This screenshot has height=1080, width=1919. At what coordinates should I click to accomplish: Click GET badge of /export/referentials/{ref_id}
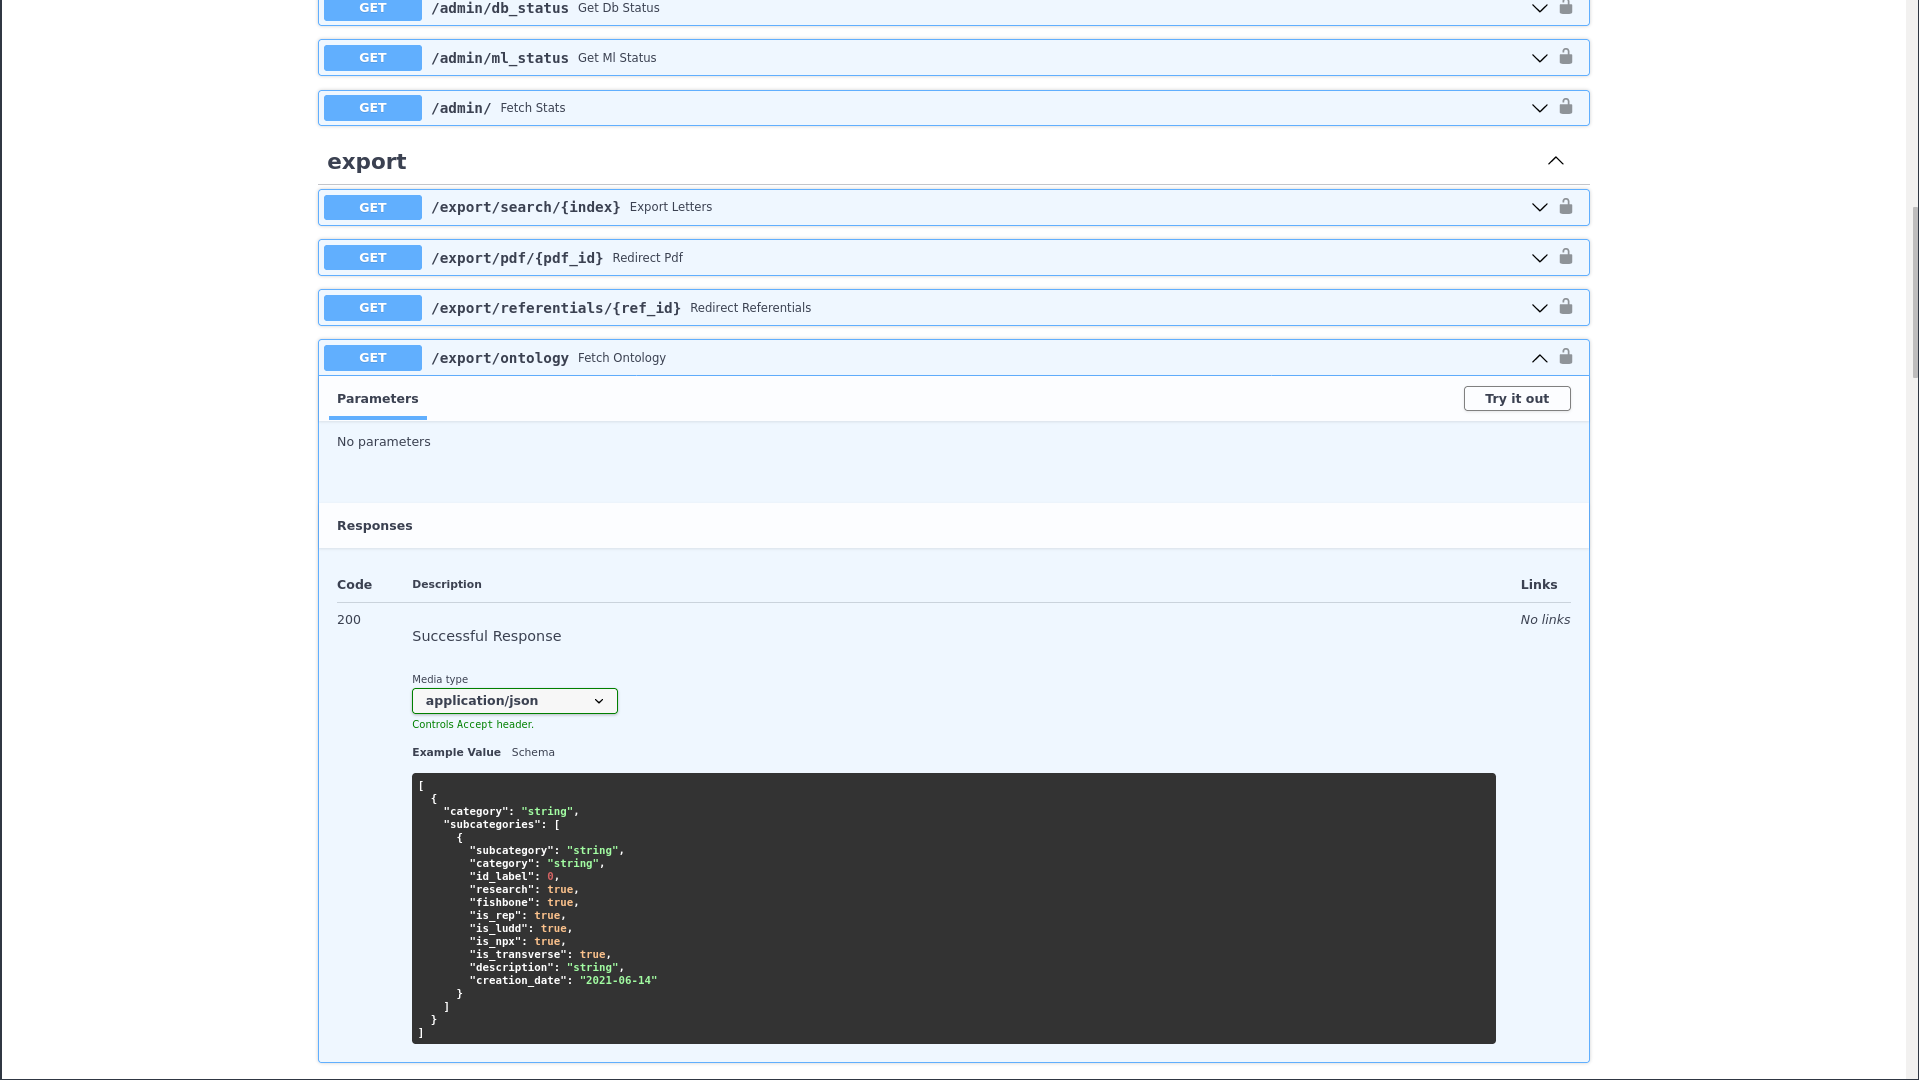pyautogui.click(x=373, y=308)
